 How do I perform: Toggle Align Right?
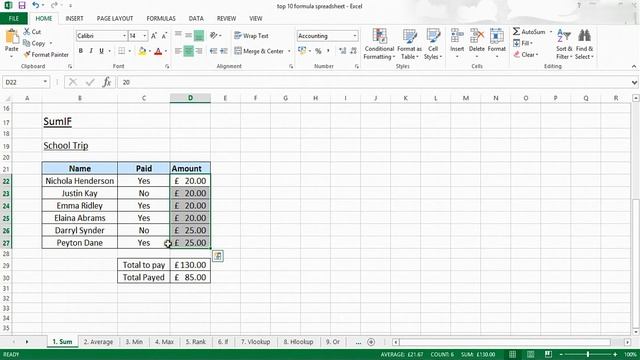pyautogui.click(x=199, y=51)
